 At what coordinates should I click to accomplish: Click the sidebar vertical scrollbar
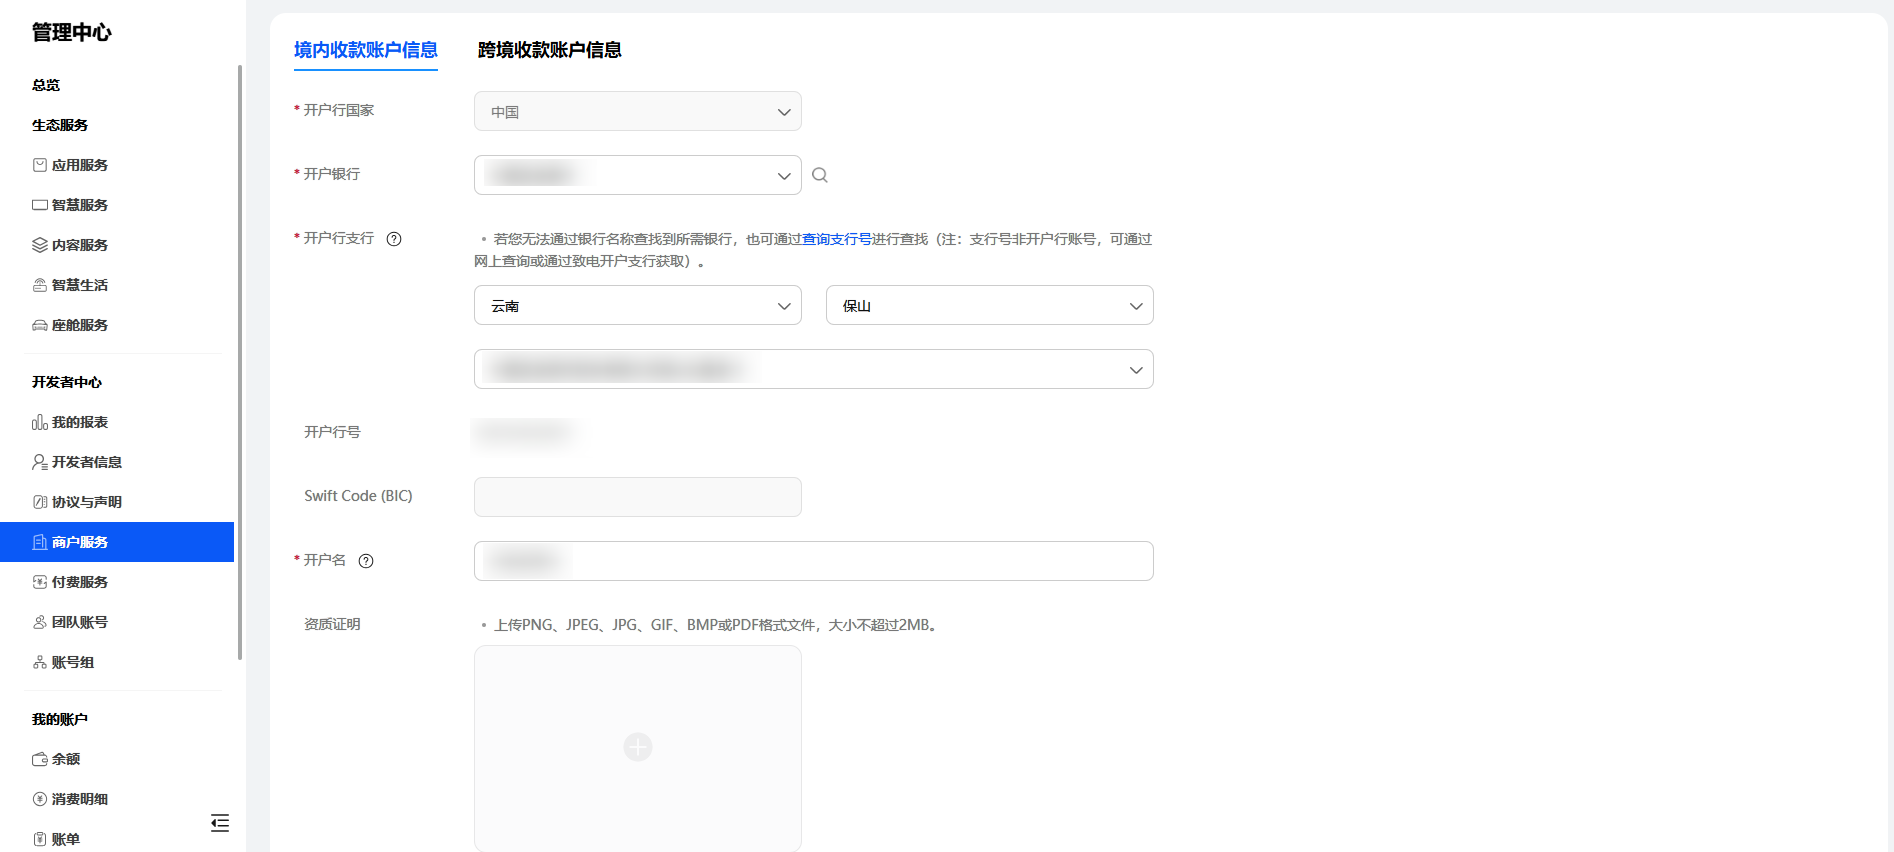[240, 362]
